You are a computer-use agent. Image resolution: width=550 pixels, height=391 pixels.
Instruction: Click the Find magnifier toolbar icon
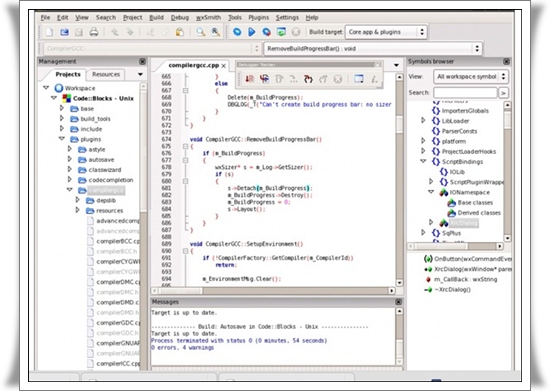point(201,32)
